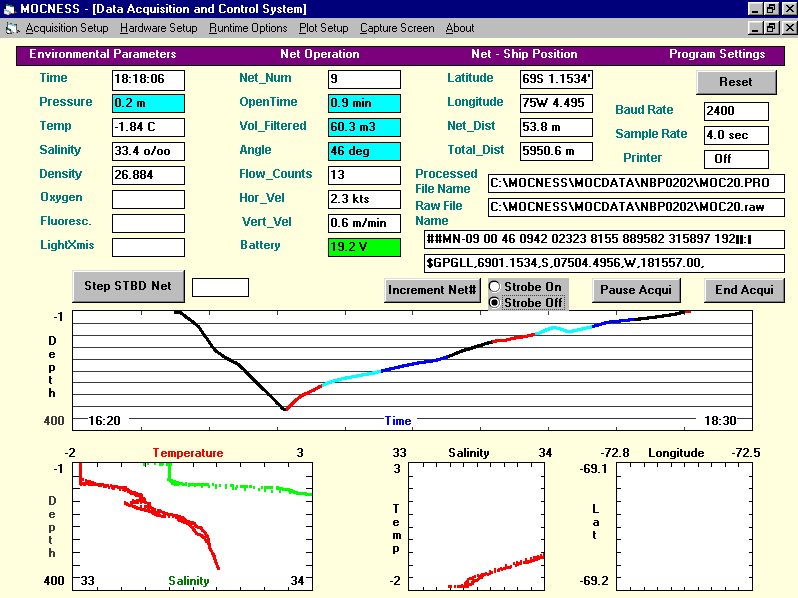Click the Salinity field showing 33.4 o/oo
Image resolution: width=798 pixels, height=598 pixels.
pos(148,151)
